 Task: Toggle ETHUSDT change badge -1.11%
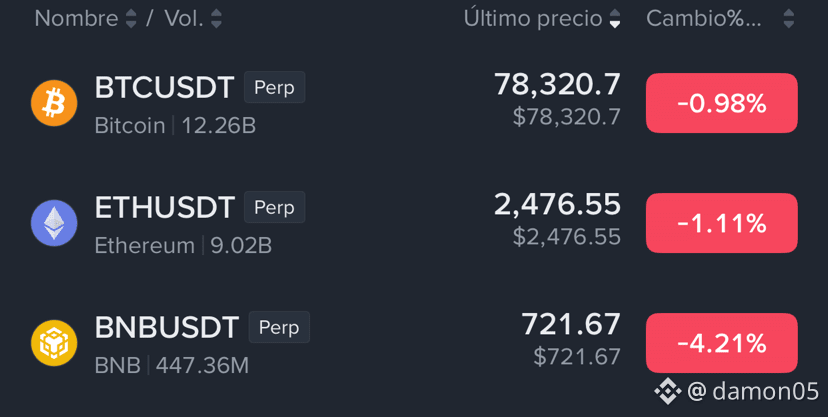(x=721, y=223)
